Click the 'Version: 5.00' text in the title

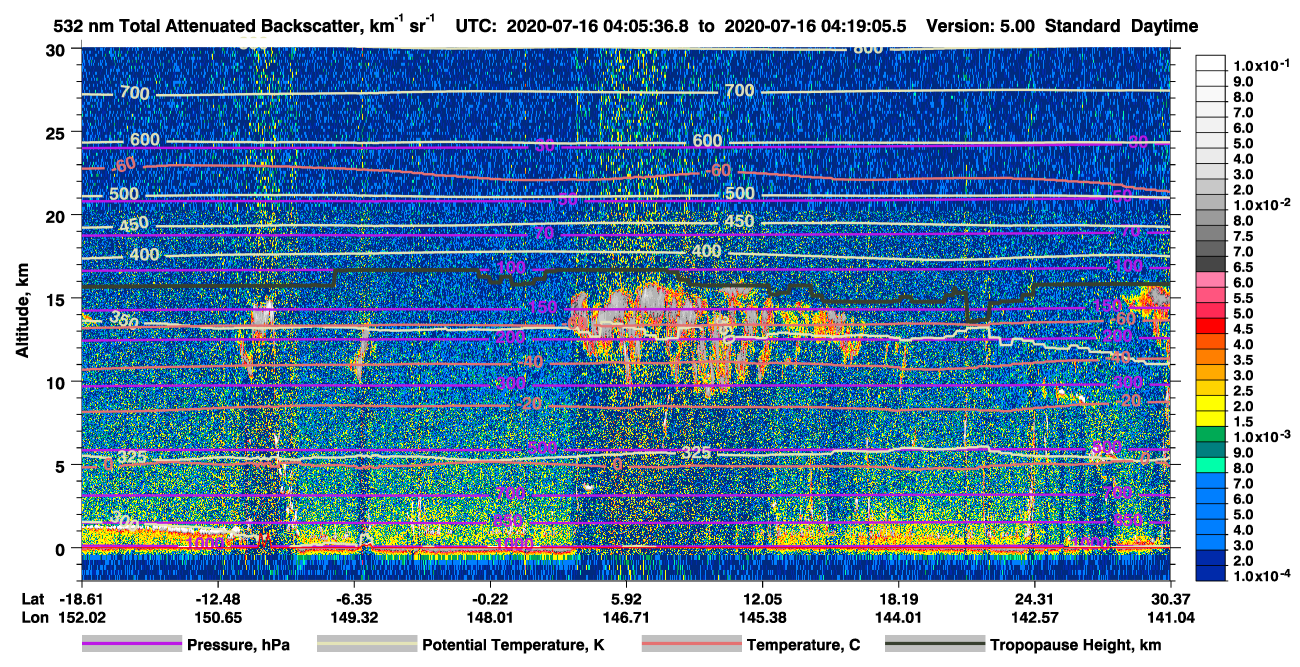point(982,26)
